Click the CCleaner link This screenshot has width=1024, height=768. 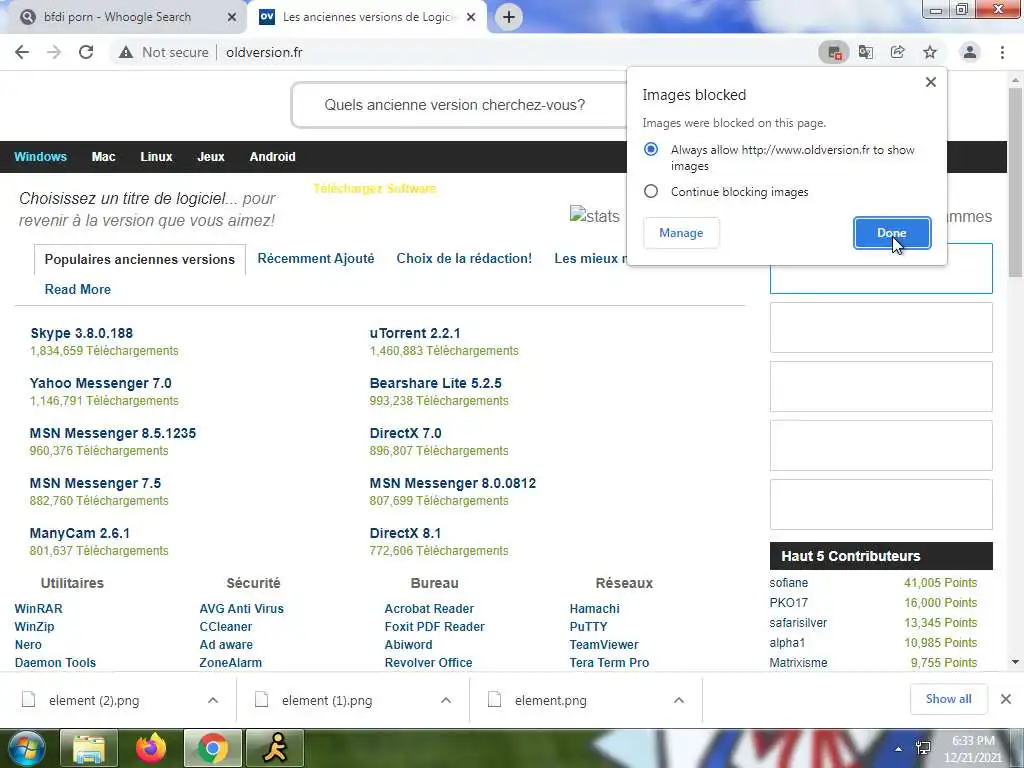[225, 627]
